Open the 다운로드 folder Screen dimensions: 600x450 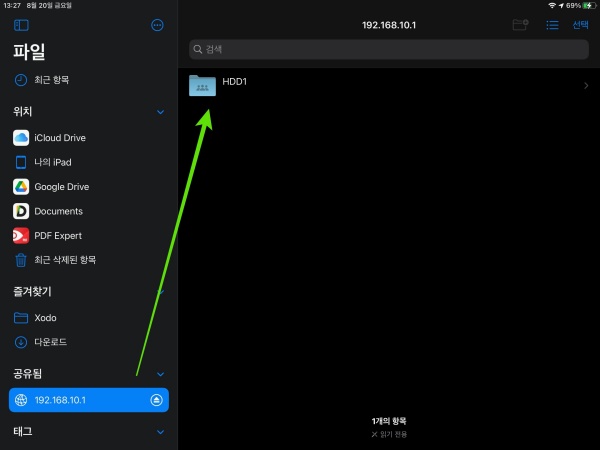(52, 342)
